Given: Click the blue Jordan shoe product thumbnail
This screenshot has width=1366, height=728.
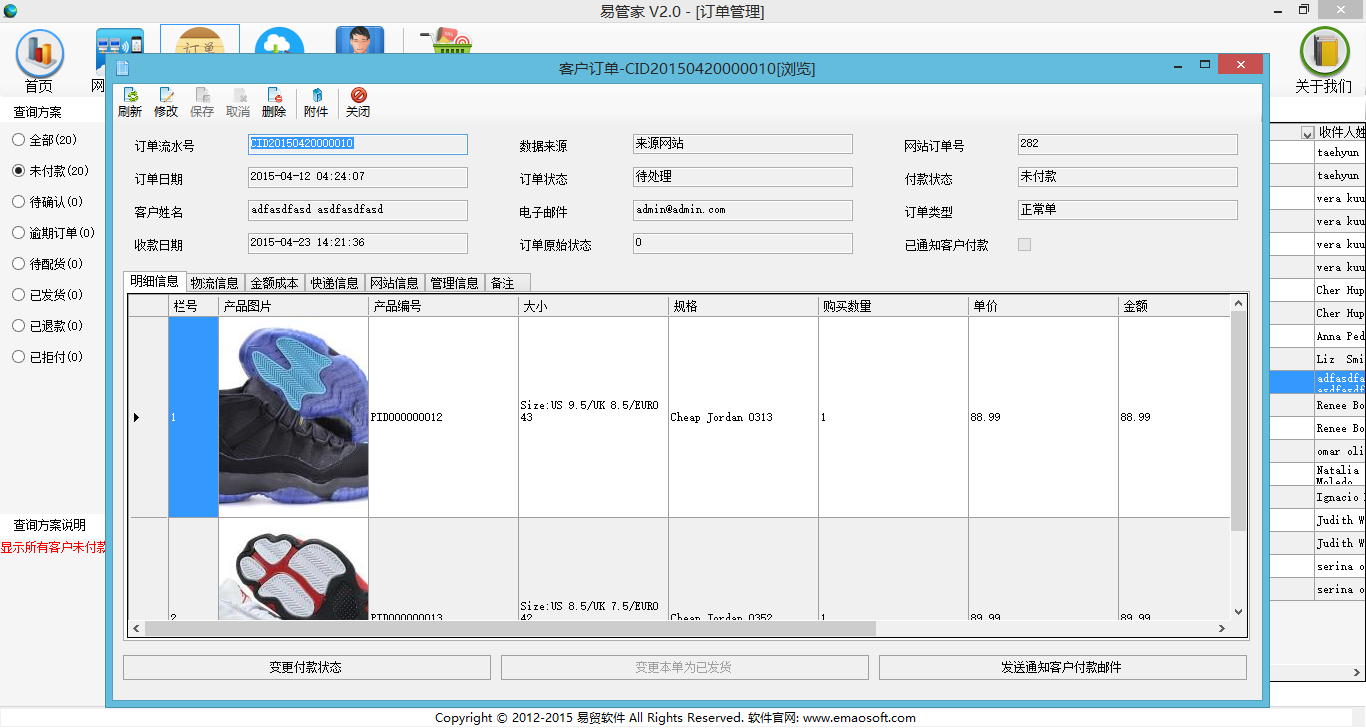Looking at the screenshot, I should click(293, 417).
